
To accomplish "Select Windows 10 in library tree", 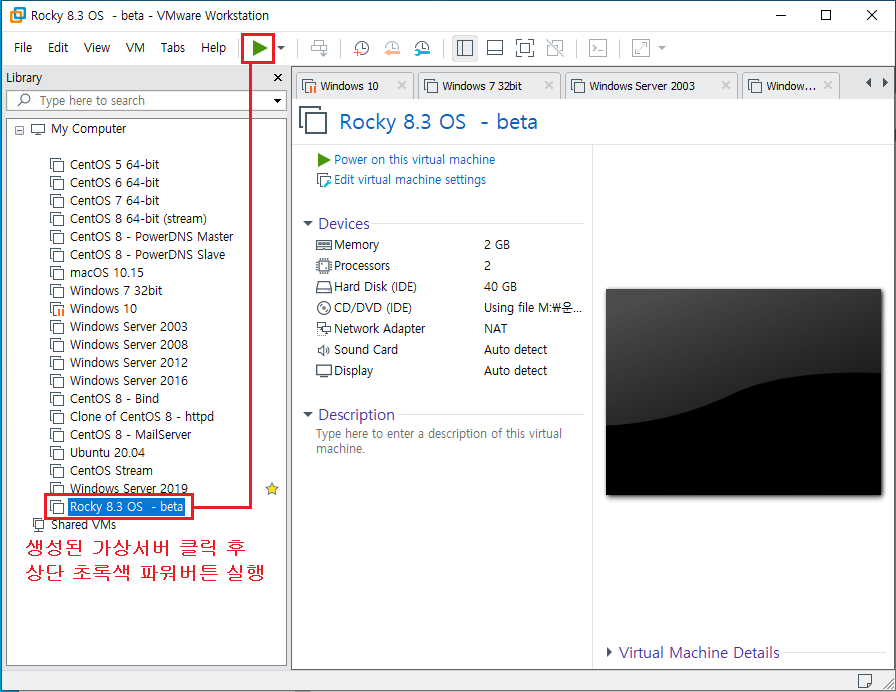I will [x=103, y=309].
